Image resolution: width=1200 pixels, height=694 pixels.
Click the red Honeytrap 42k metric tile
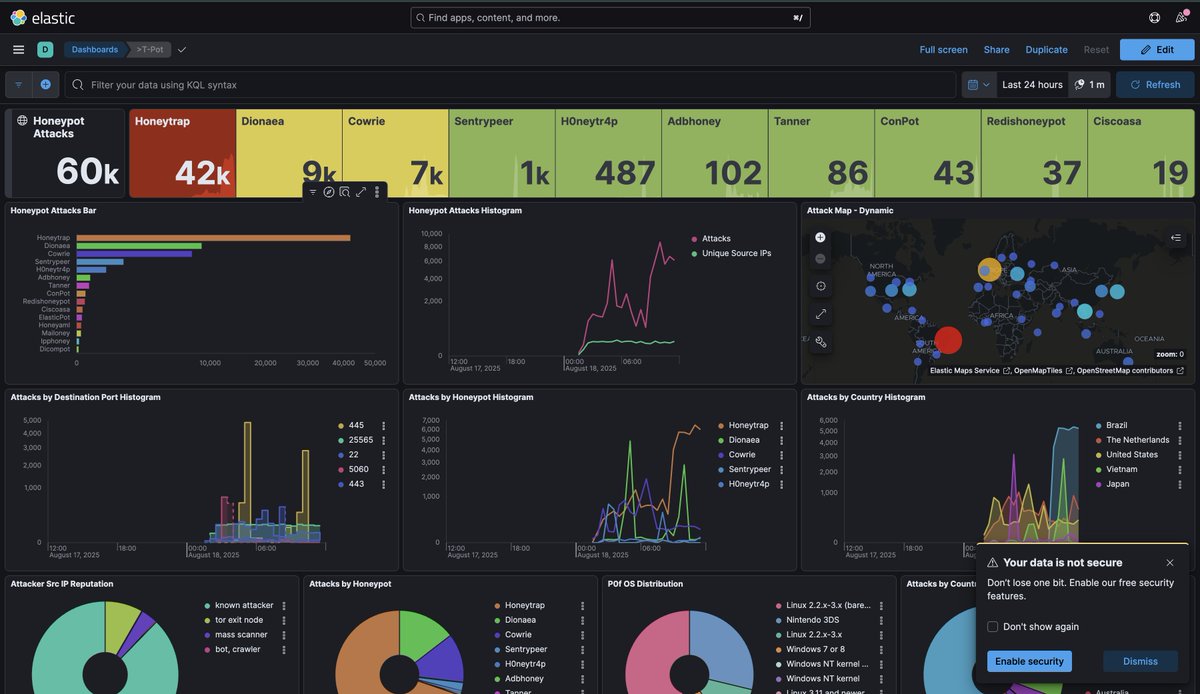click(x=182, y=153)
